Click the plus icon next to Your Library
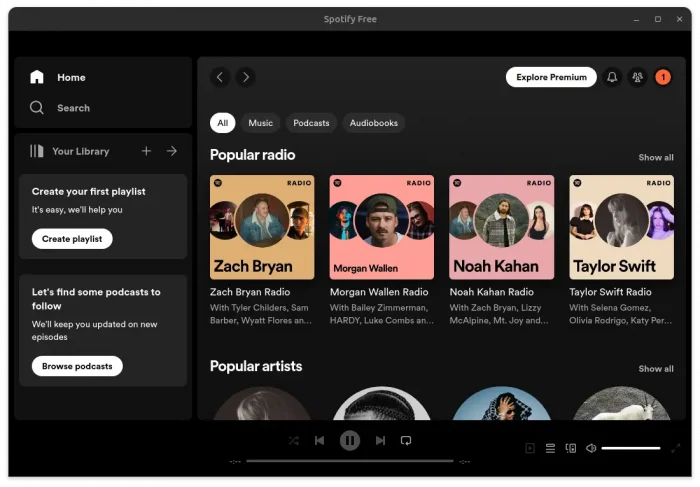This screenshot has width=700, height=487. (x=146, y=151)
